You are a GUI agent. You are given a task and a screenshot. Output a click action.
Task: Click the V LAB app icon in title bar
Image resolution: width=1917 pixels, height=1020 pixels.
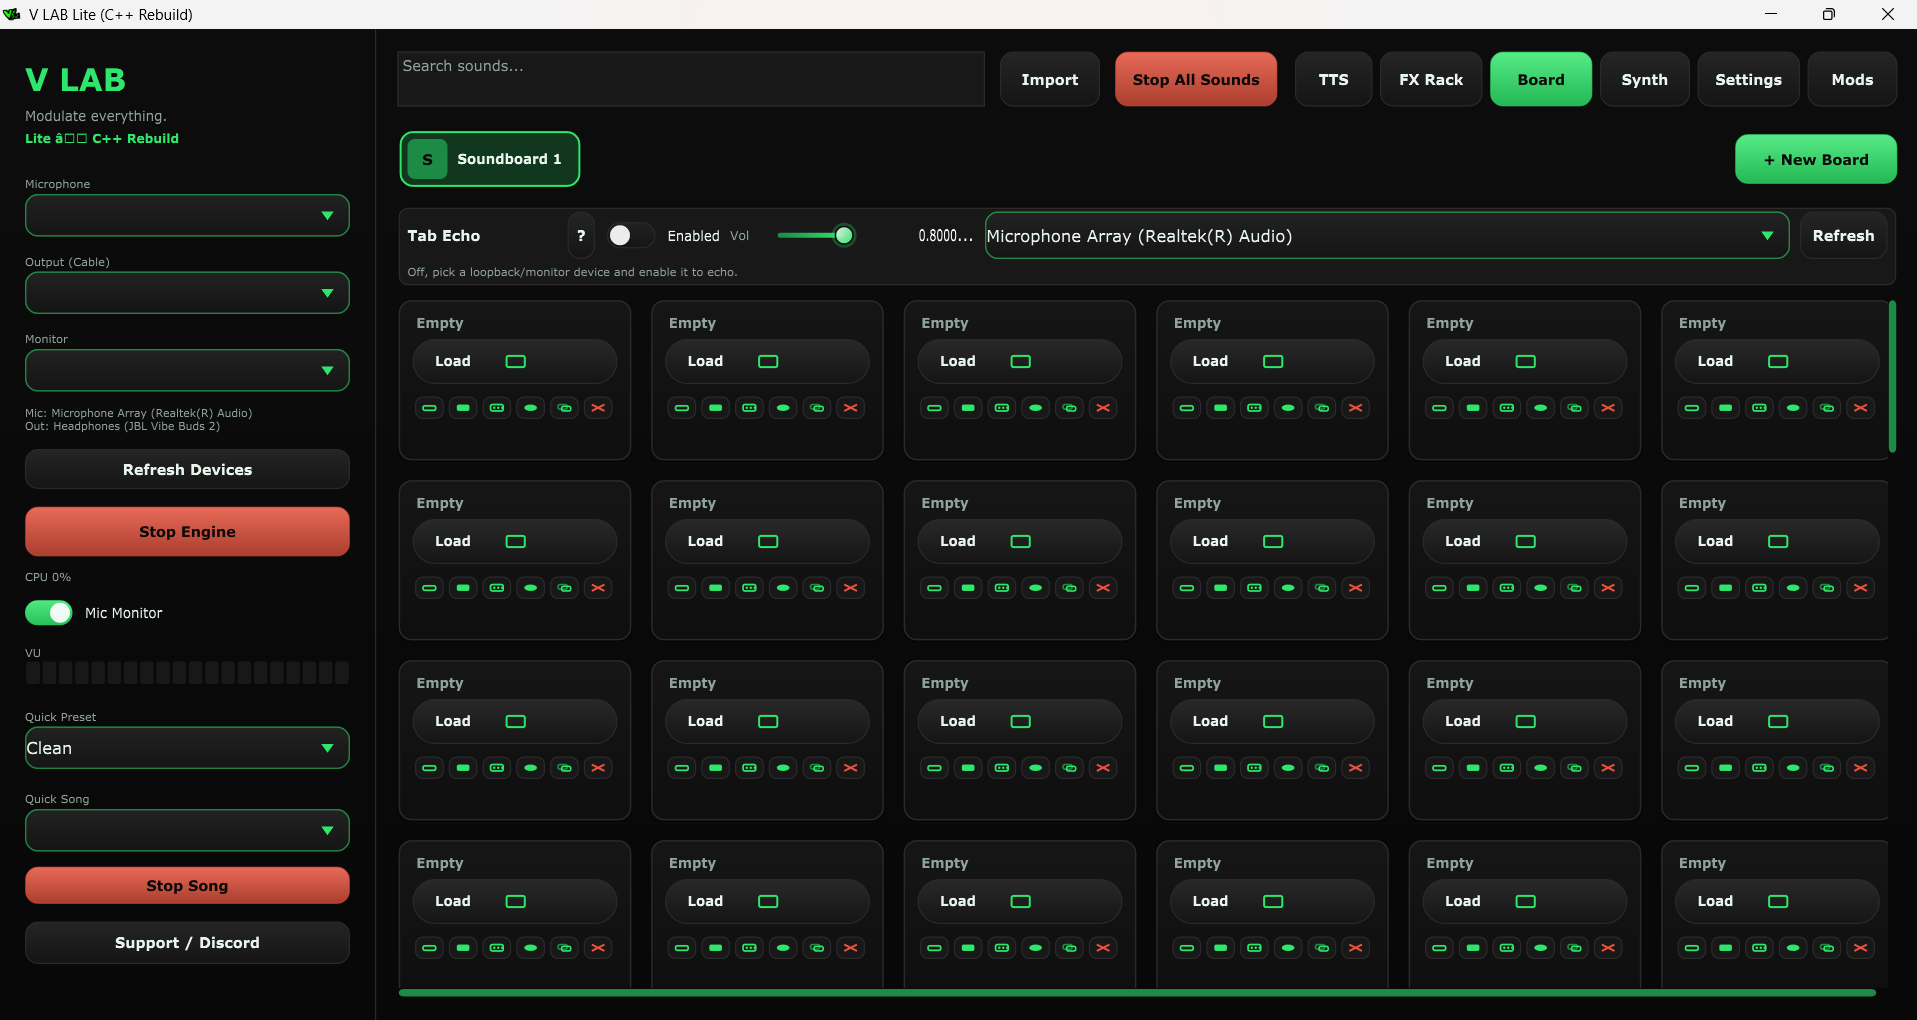point(13,14)
